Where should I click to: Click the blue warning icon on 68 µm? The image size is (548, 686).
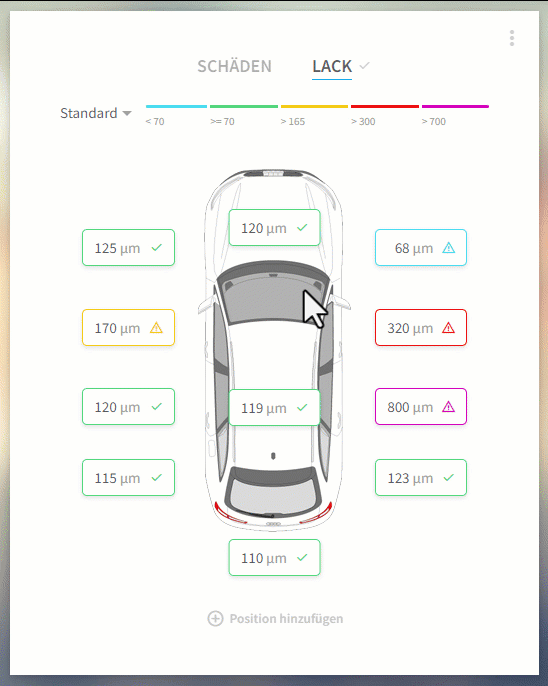(448, 248)
